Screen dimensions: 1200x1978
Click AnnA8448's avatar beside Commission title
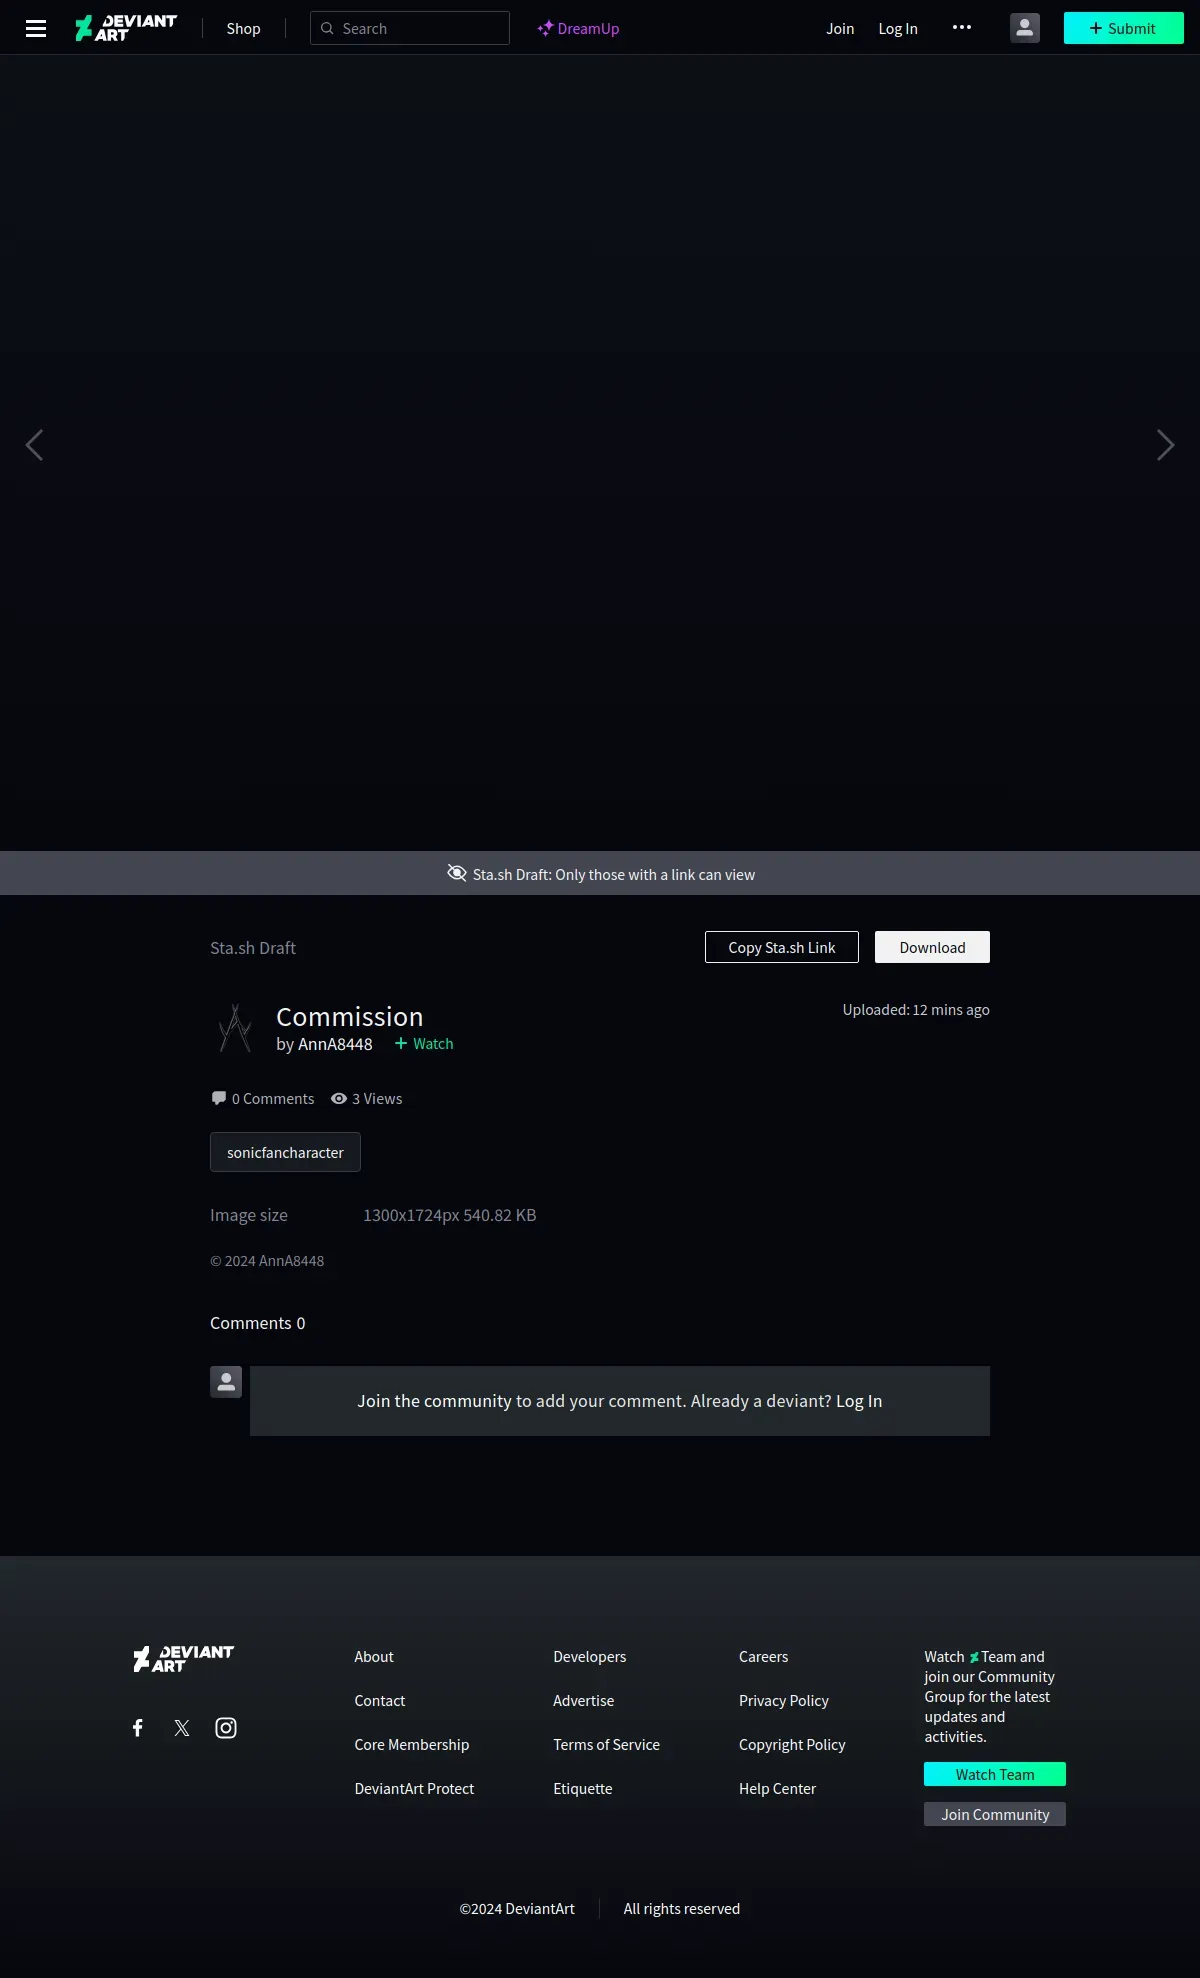(235, 1028)
